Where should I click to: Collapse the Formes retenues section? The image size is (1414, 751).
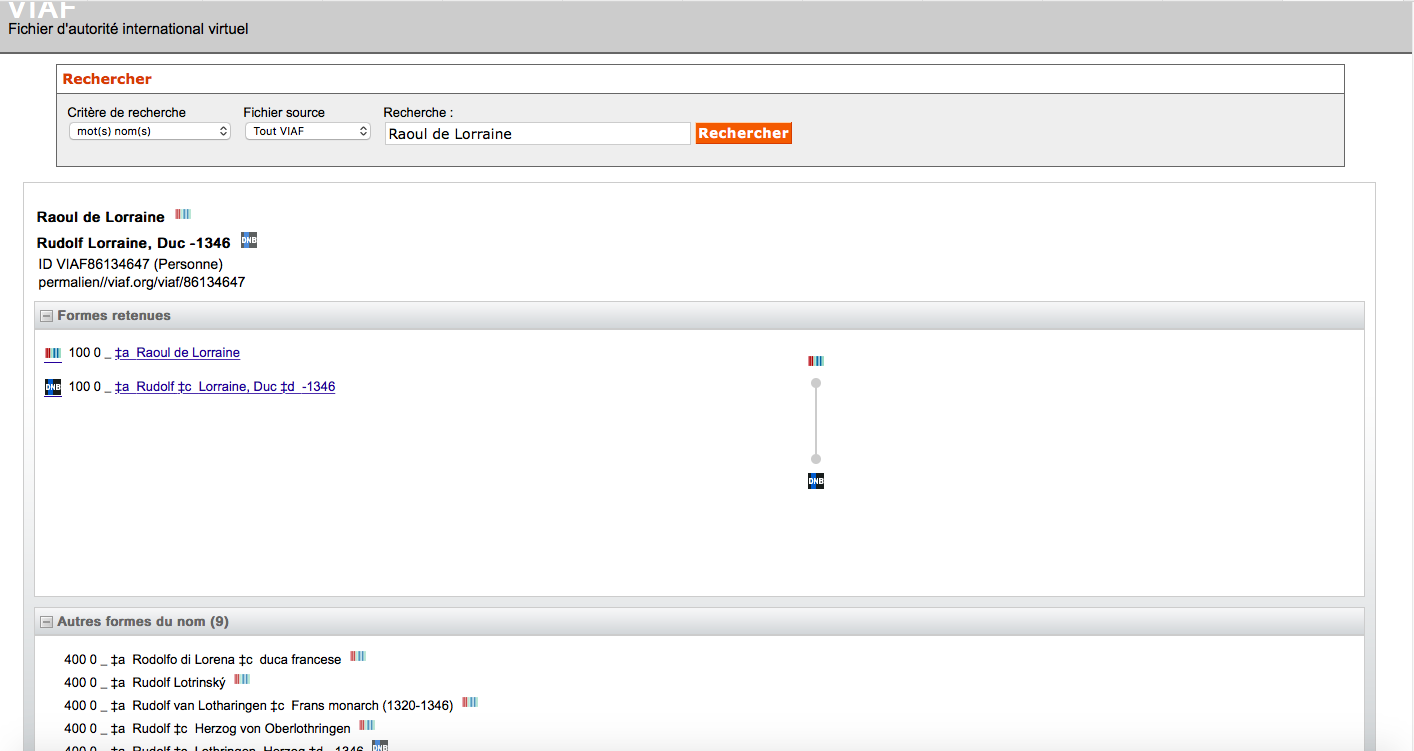click(46, 316)
